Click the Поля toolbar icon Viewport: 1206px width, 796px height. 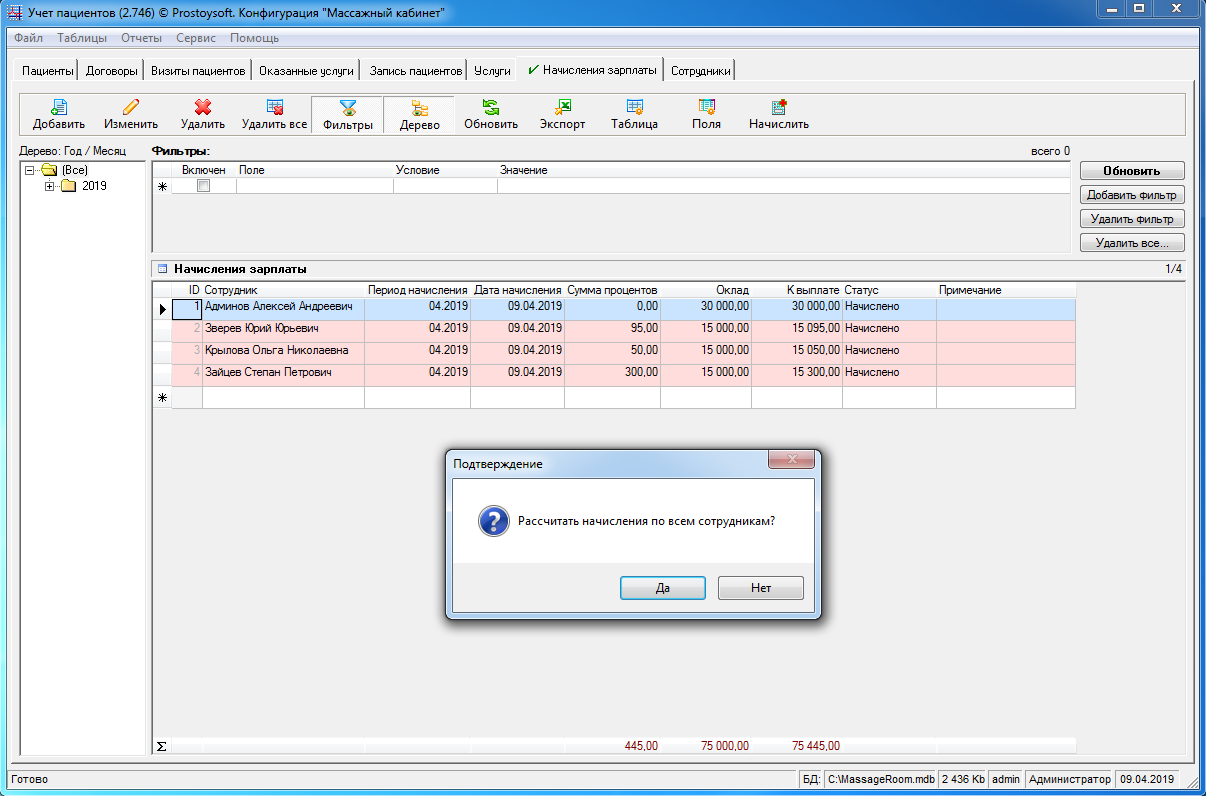[706, 108]
